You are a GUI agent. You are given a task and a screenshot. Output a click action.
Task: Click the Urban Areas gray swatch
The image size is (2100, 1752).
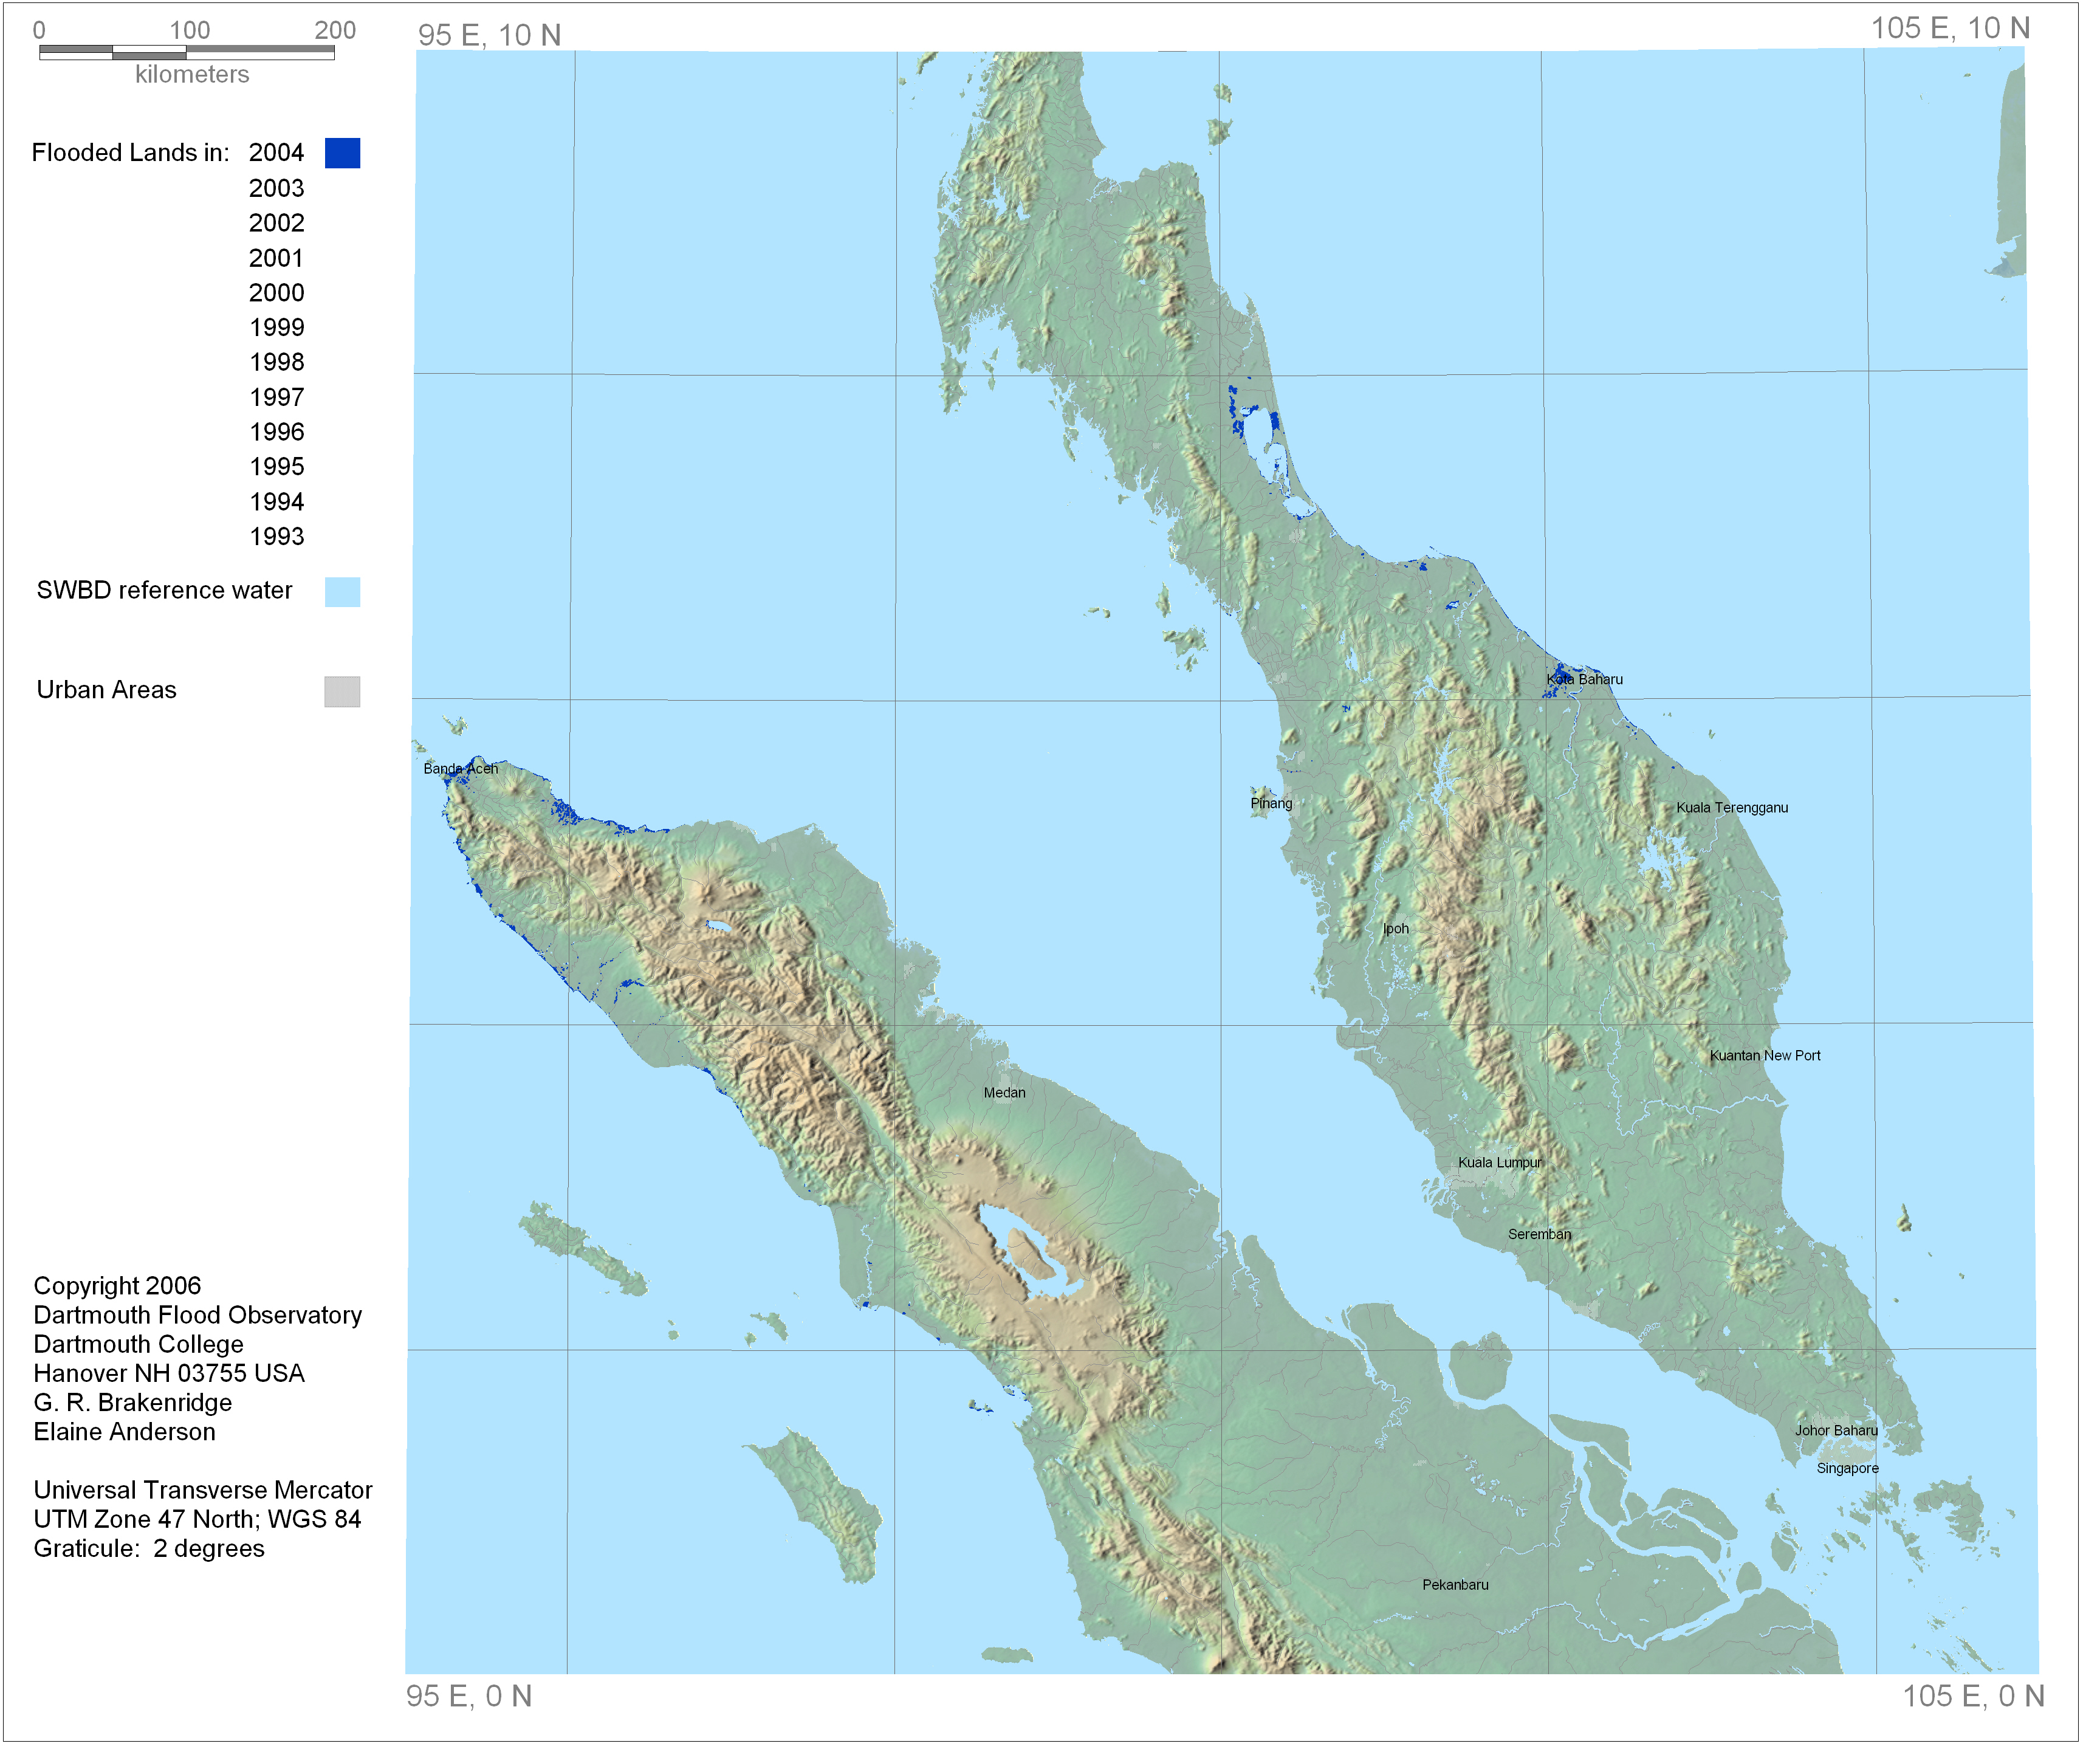(342, 692)
